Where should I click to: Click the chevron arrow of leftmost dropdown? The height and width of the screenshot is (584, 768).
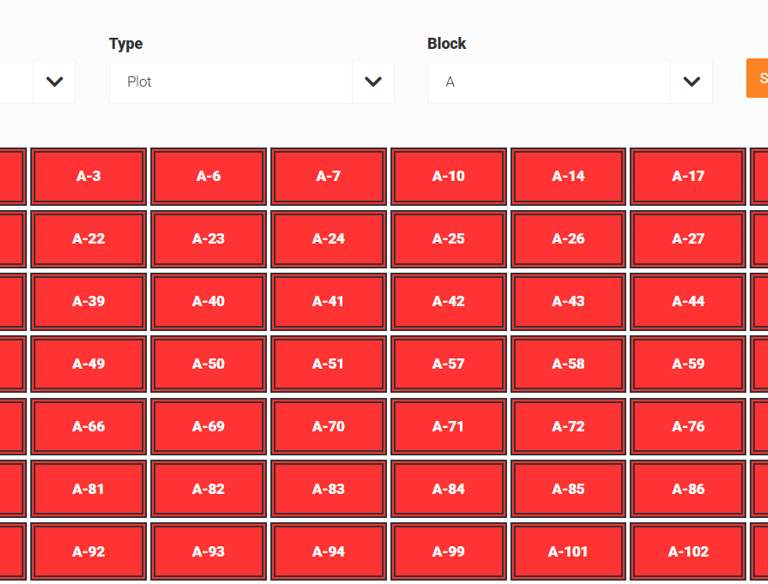click(54, 82)
